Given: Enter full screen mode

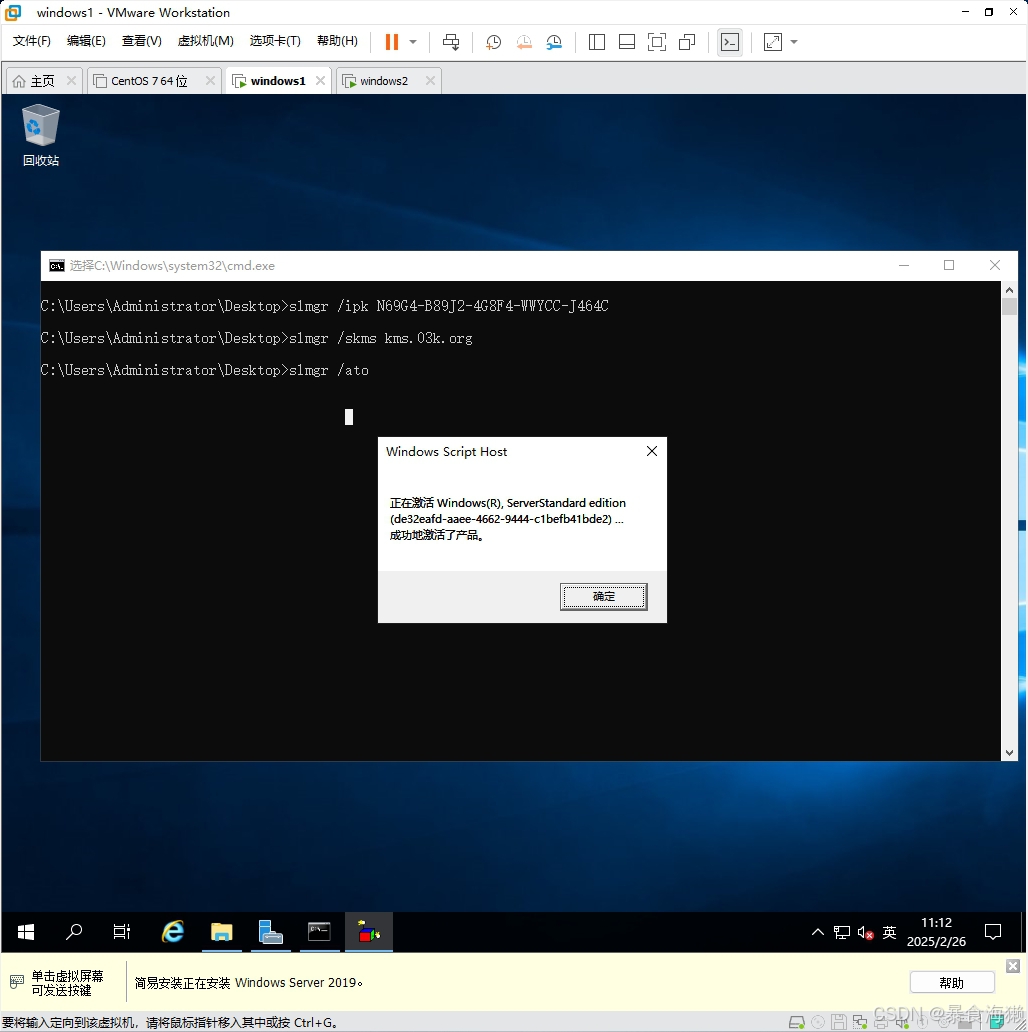Looking at the screenshot, I should [657, 42].
